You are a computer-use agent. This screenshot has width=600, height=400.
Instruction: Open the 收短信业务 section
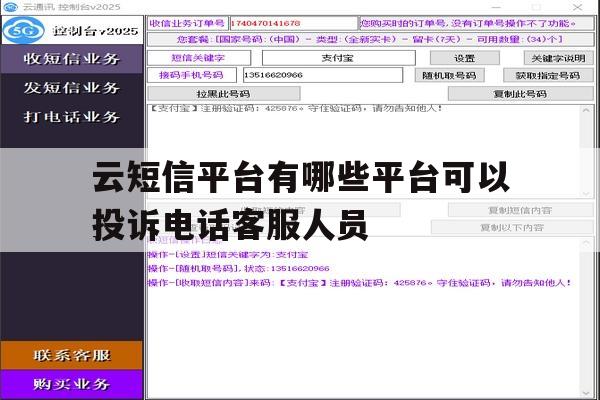click(72, 59)
